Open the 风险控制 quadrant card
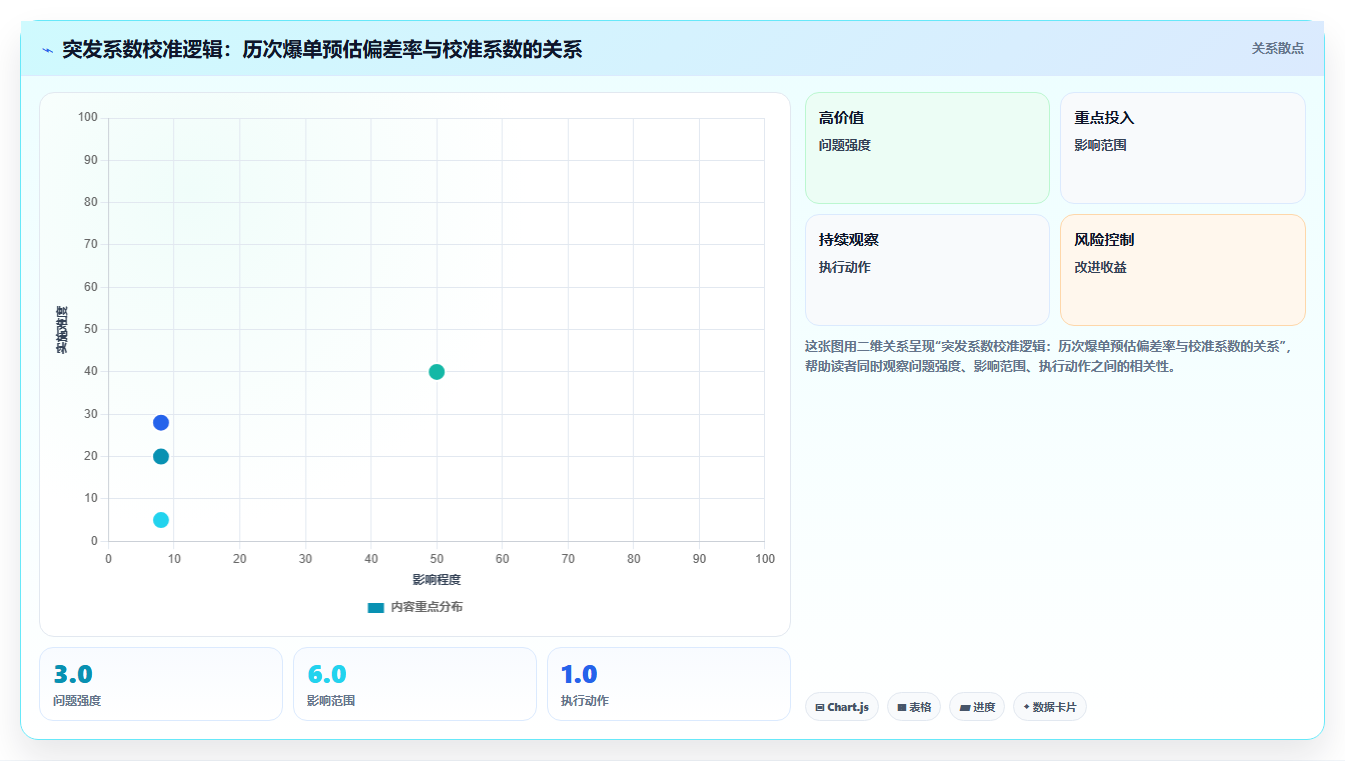 tap(1183, 270)
